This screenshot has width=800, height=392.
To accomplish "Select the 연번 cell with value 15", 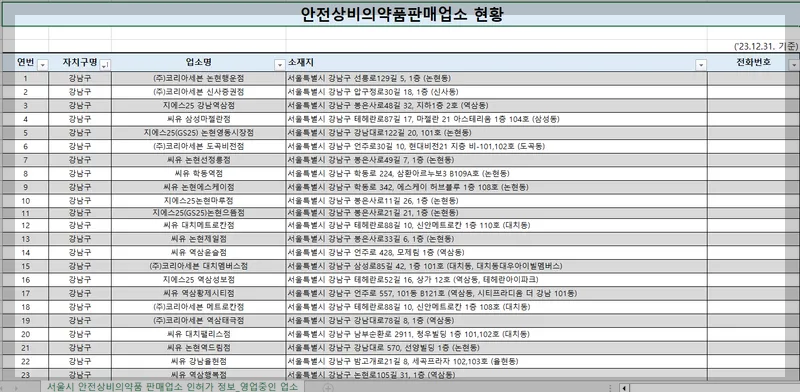I will click(x=26, y=266).
